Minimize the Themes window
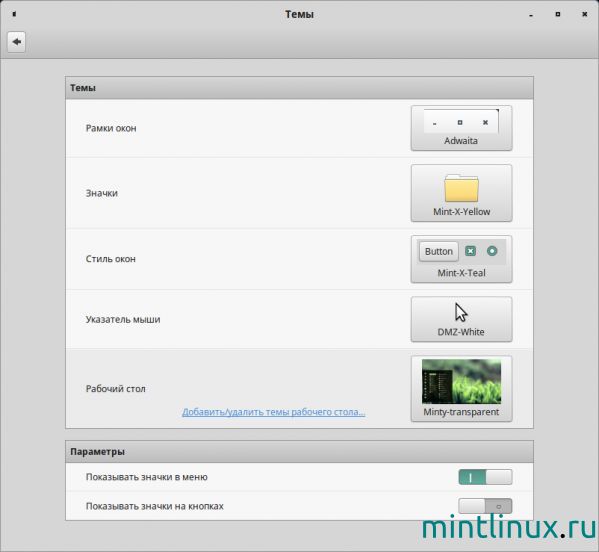599x552 pixels. (531, 15)
